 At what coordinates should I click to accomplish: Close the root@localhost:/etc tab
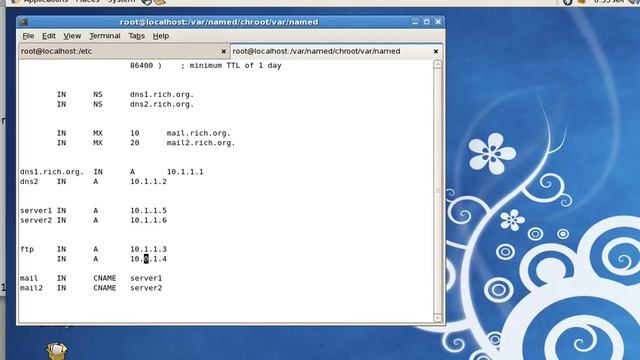pyautogui.click(x=224, y=51)
